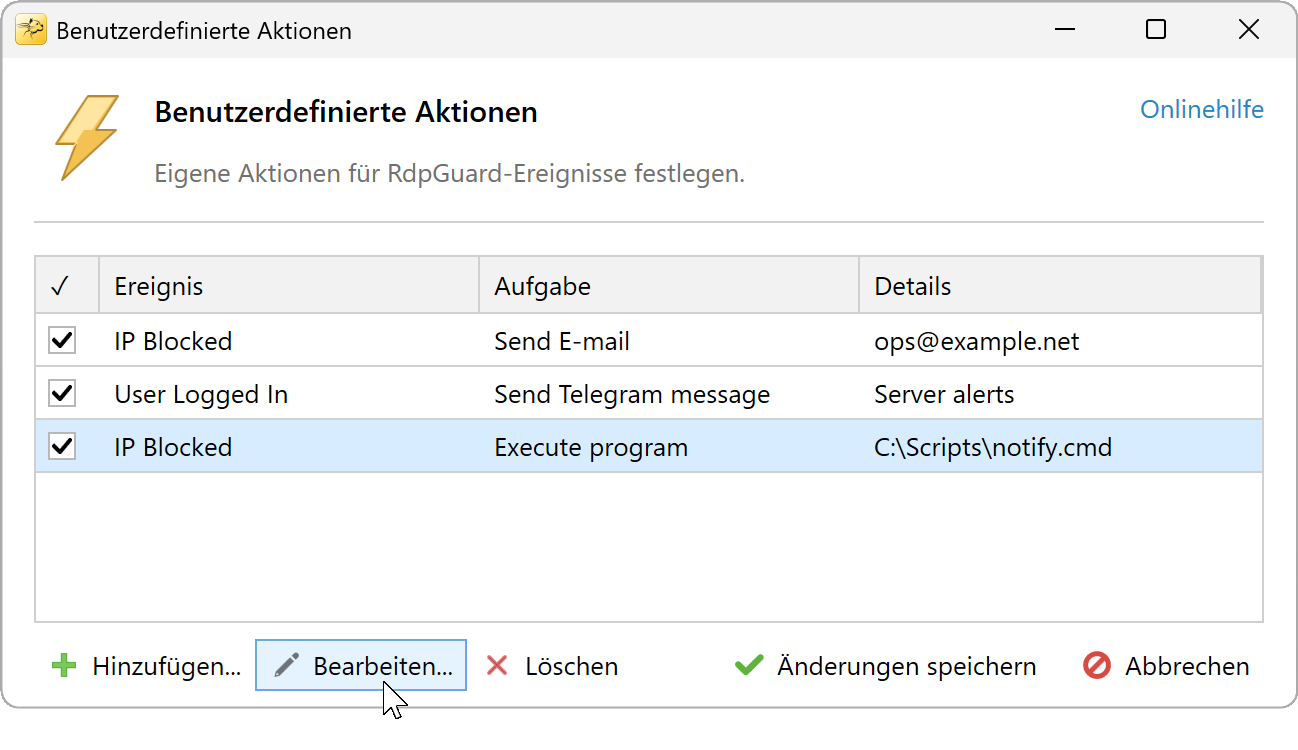Click IP Blocked in the Send E-mail row

(x=173, y=341)
